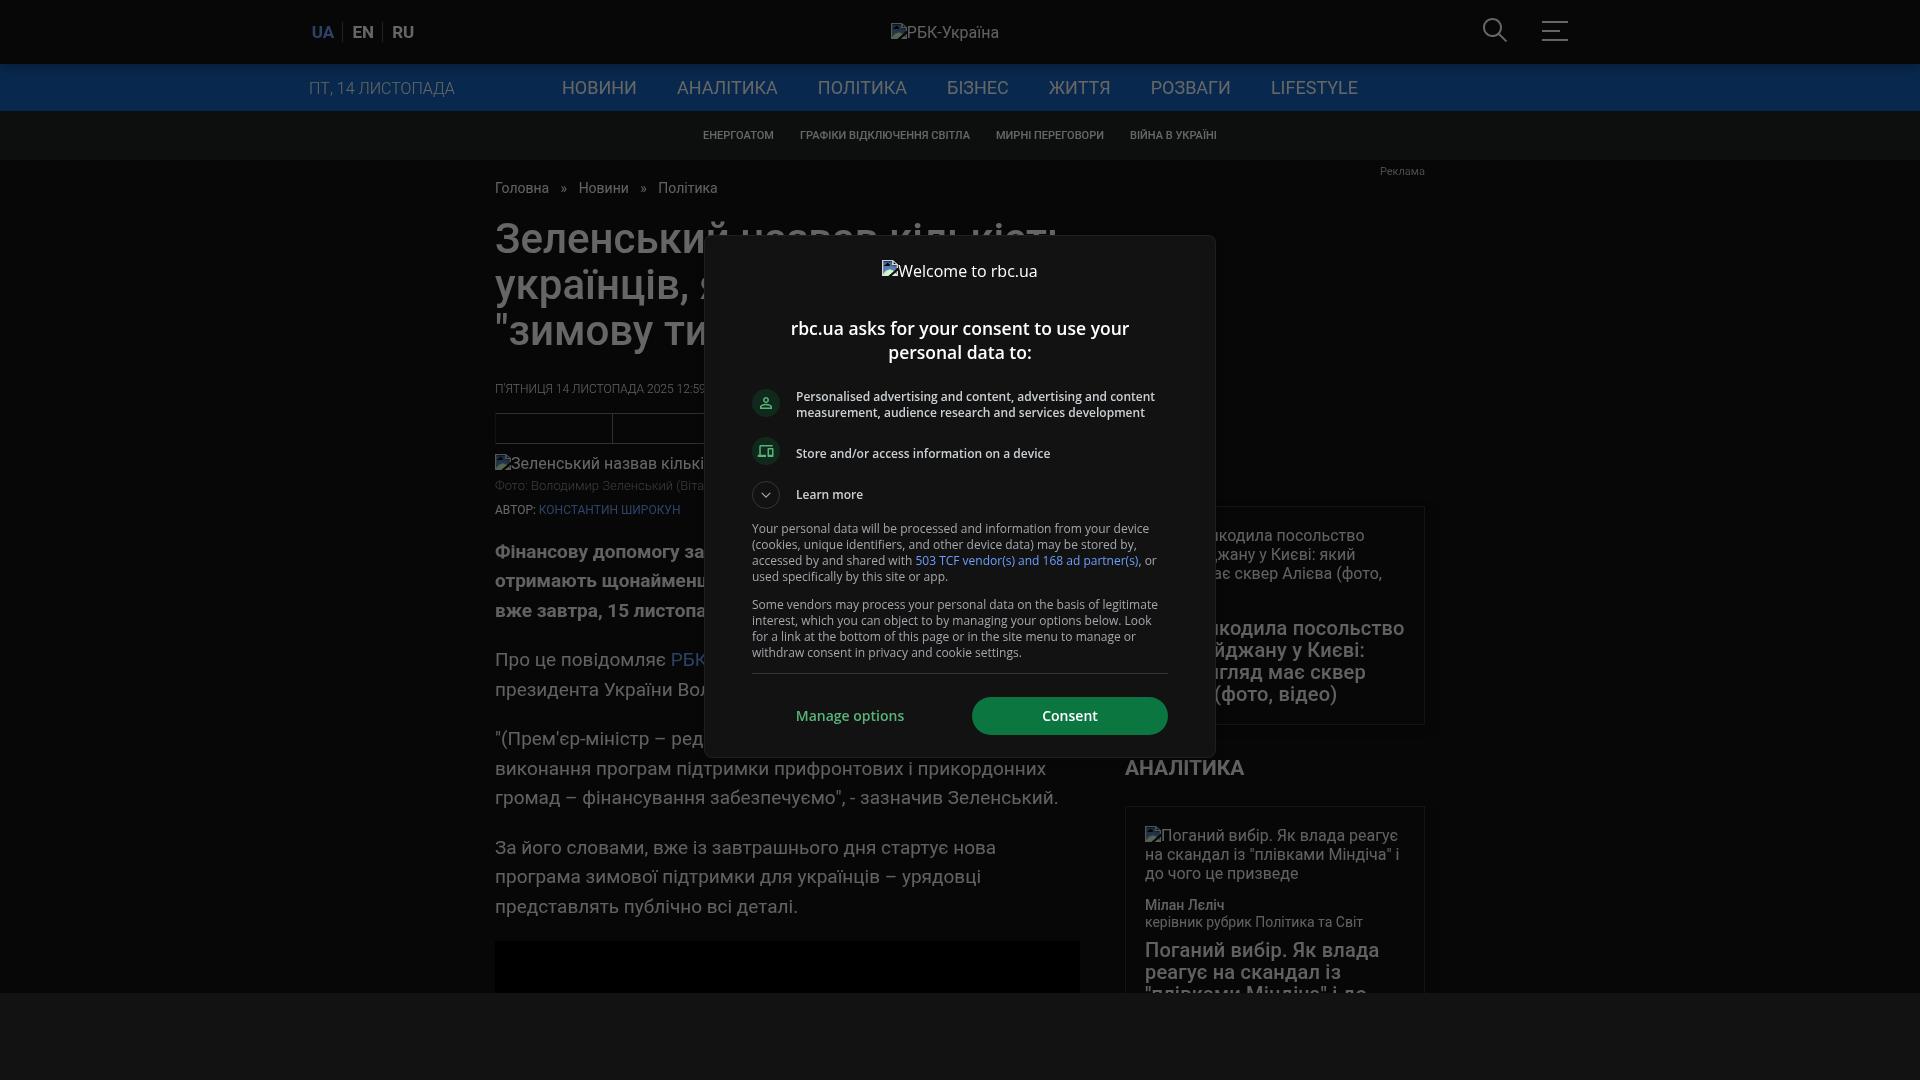Expand Learn more chevron

(x=766, y=495)
